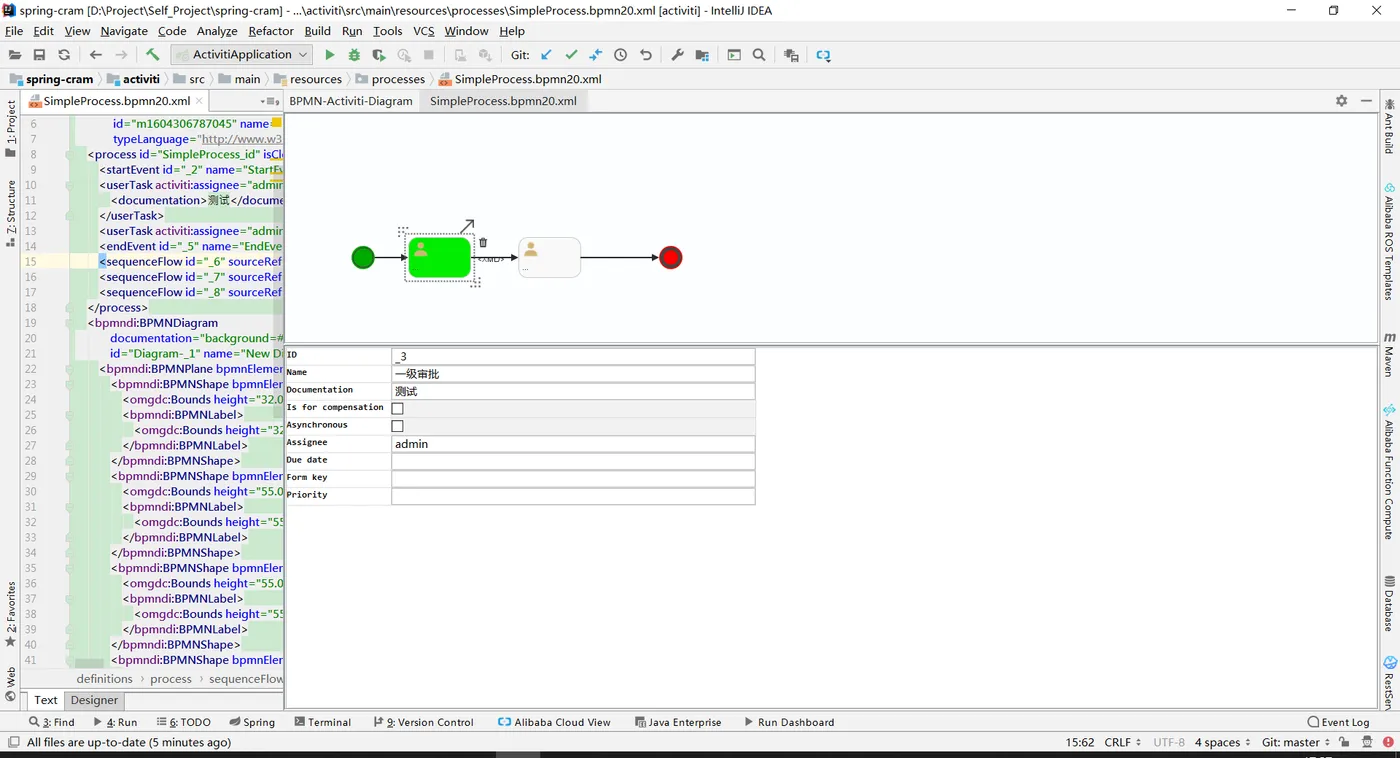Click tool window toggle in bottom-left corner
Viewport: 1400px width, 758px height.
13,742
